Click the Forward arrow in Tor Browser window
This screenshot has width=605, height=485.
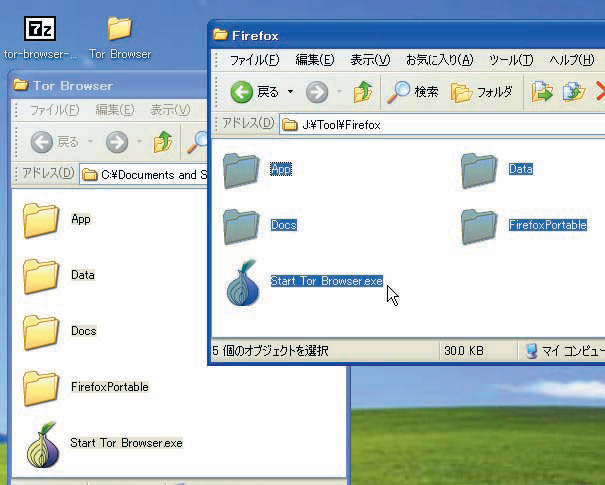(x=117, y=142)
